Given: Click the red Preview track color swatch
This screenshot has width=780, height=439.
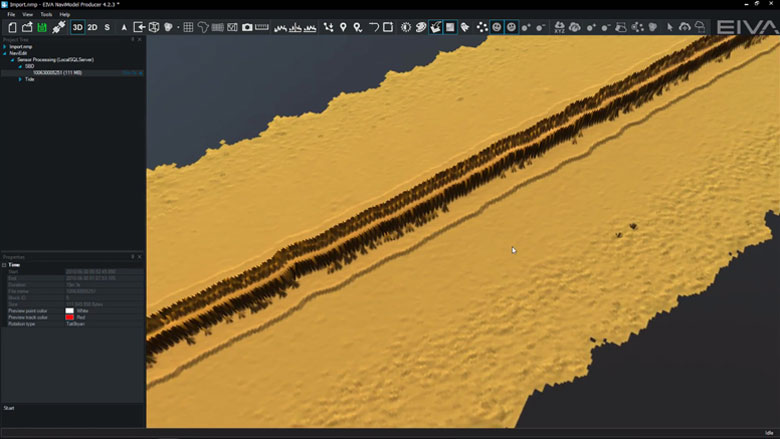Looking at the screenshot, I should coord(70,317).
